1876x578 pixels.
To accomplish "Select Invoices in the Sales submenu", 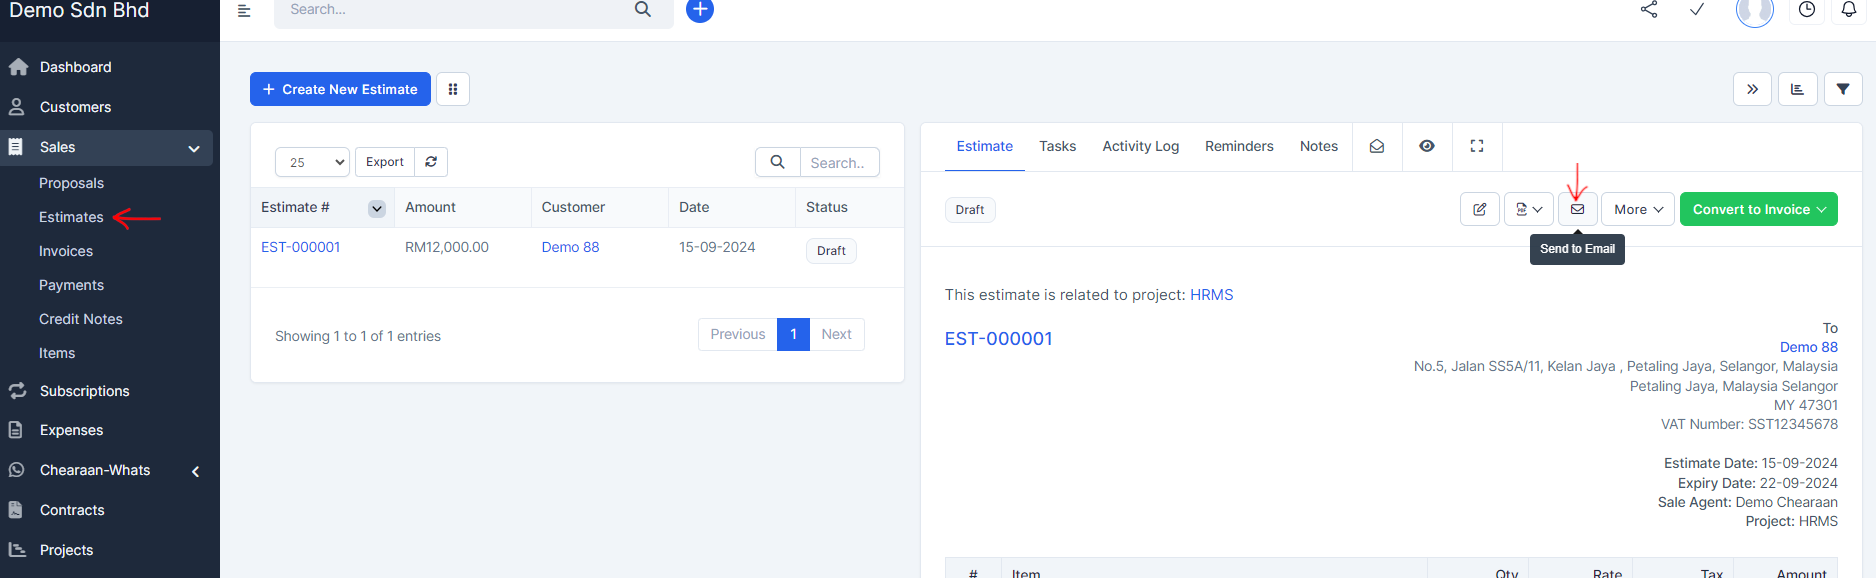I will [66, 251].
